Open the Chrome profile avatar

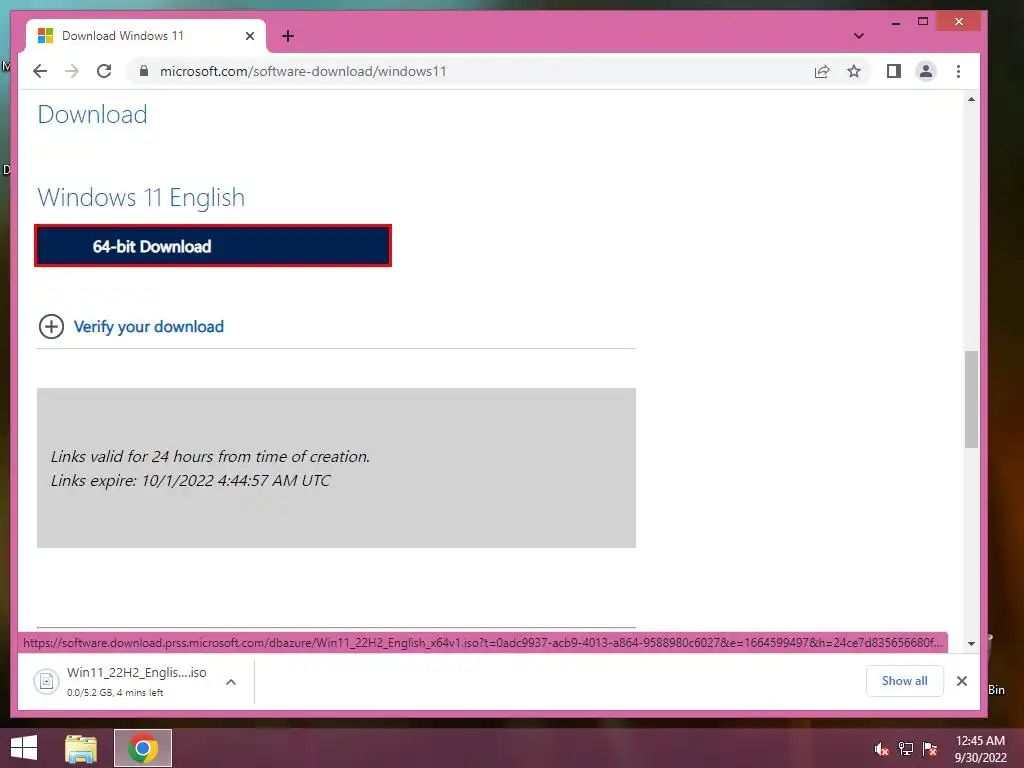pyautogui.click(x=925, y=71)
